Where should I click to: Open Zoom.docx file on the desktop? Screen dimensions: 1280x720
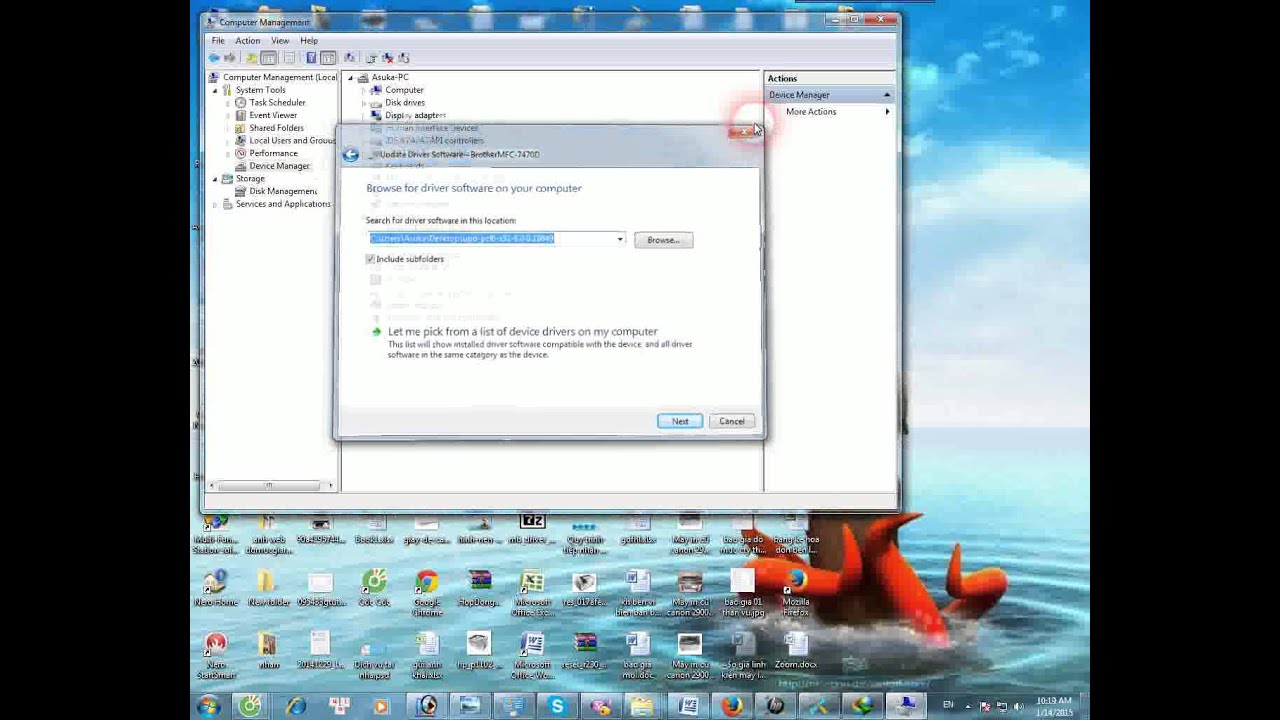[796, 650]
